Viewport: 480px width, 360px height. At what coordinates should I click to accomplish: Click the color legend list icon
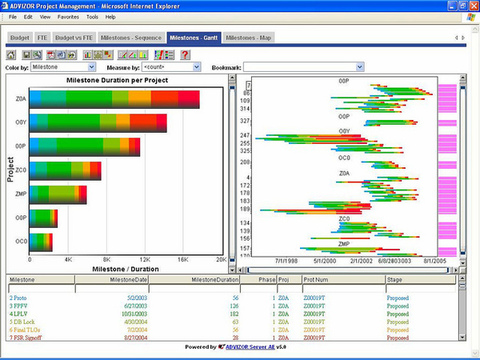169,55
